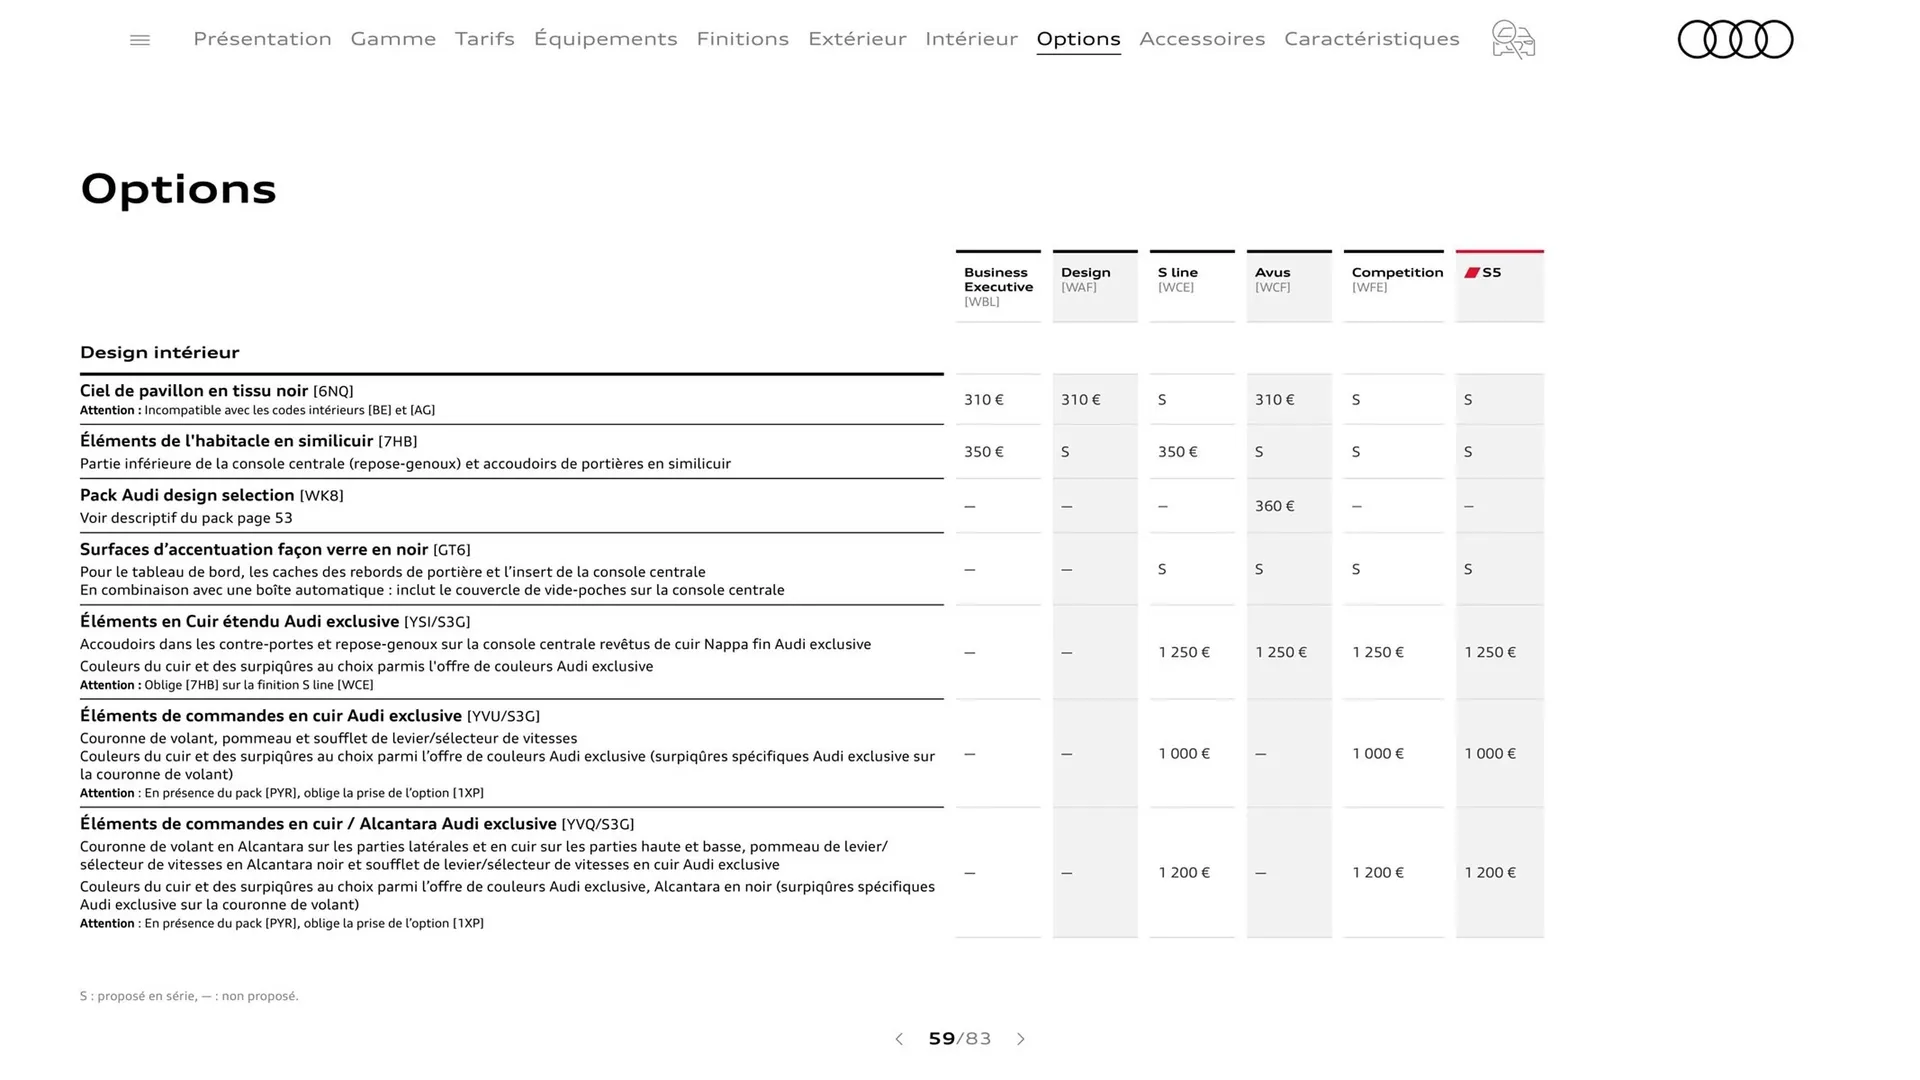Open the Caractéristiques tab
This screenshot has width=1920, height=1080.
tap(1372, 39)
